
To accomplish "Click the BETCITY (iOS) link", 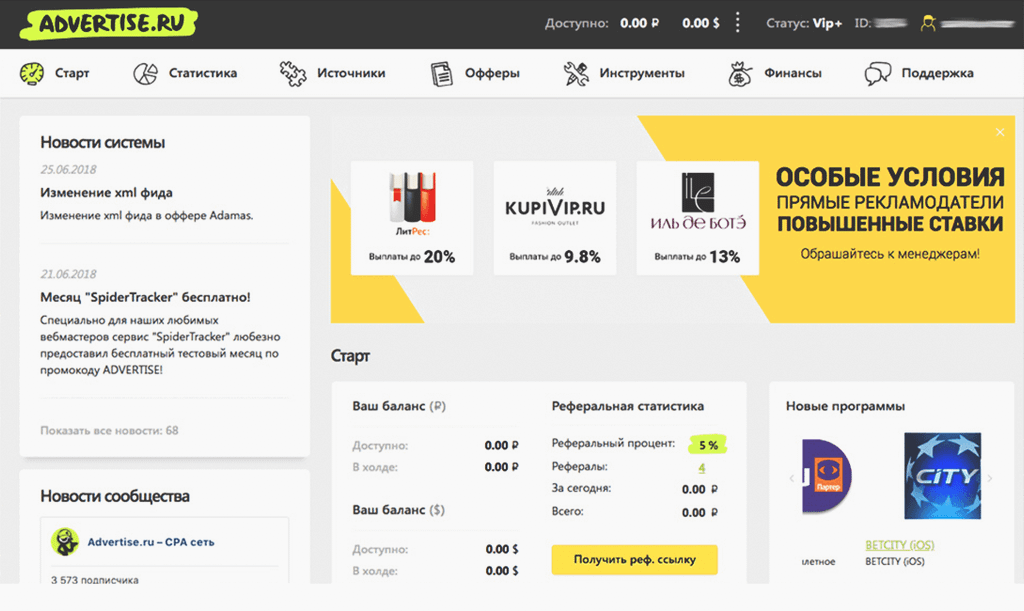I will coord(900,545).
